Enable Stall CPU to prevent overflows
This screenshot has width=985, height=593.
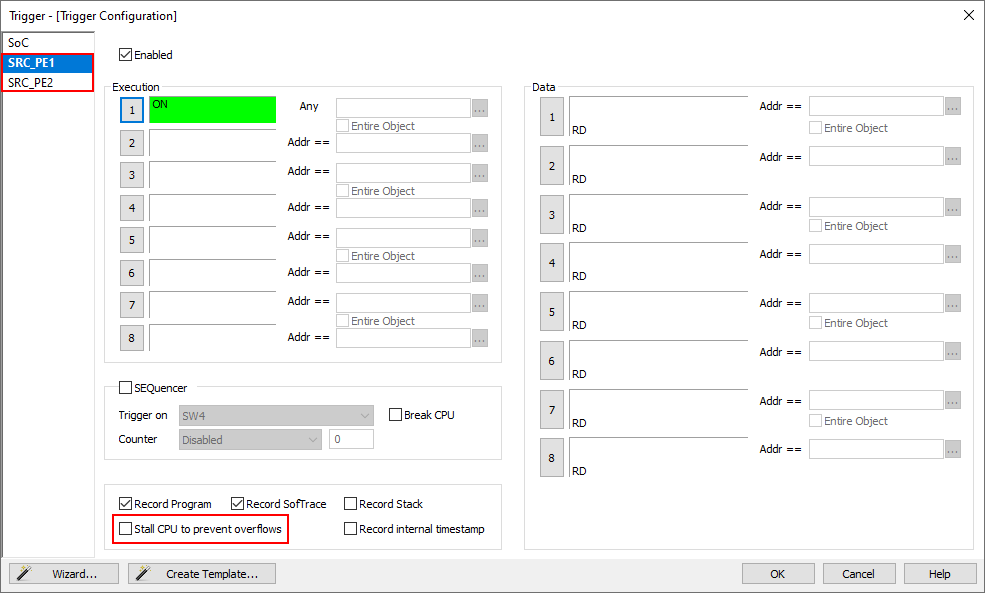tap(126, 528)
